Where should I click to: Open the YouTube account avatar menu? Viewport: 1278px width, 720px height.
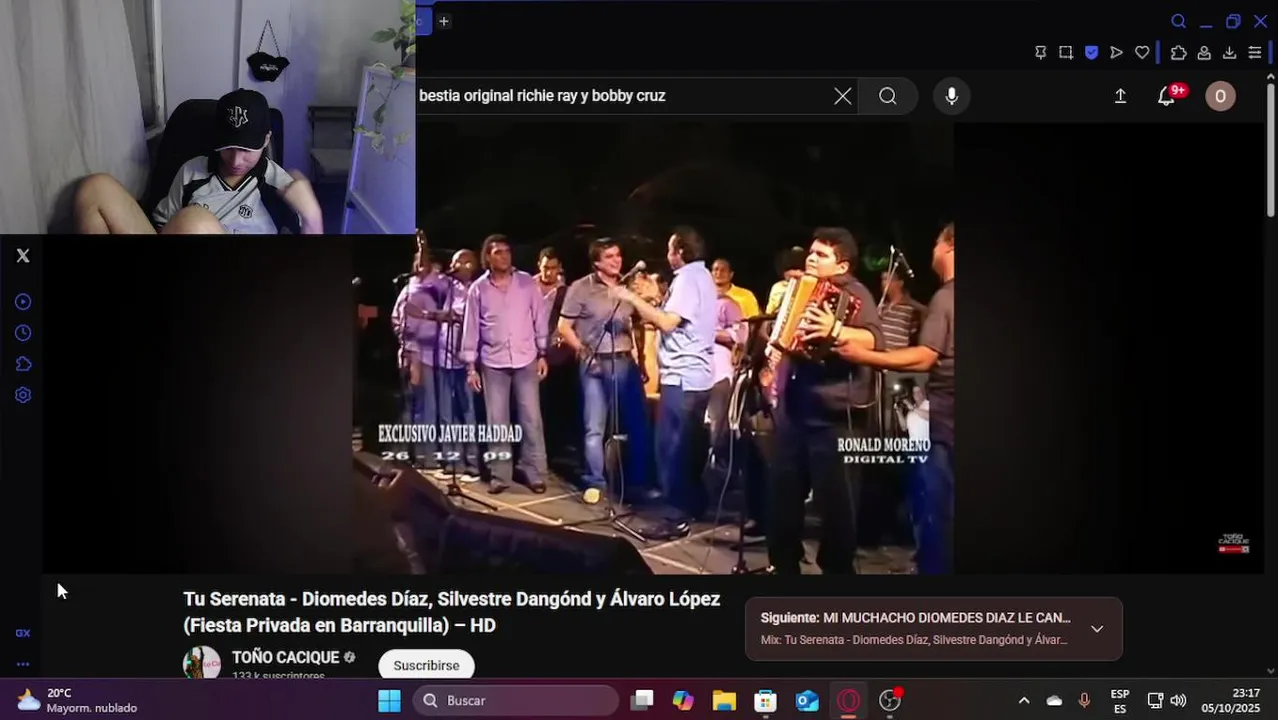[x=1220, y=96]
